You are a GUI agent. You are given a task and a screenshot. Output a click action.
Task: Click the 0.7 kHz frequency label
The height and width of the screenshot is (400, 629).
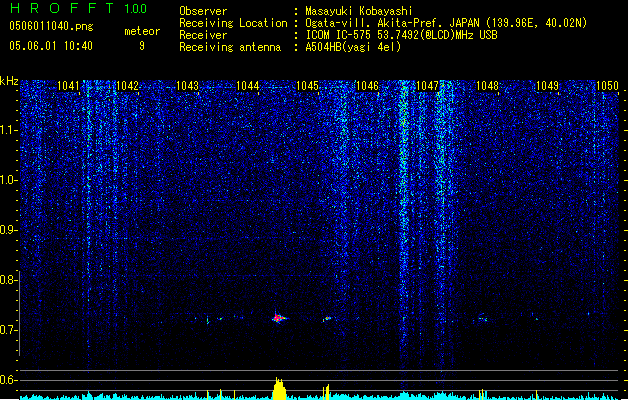[8, 330]
